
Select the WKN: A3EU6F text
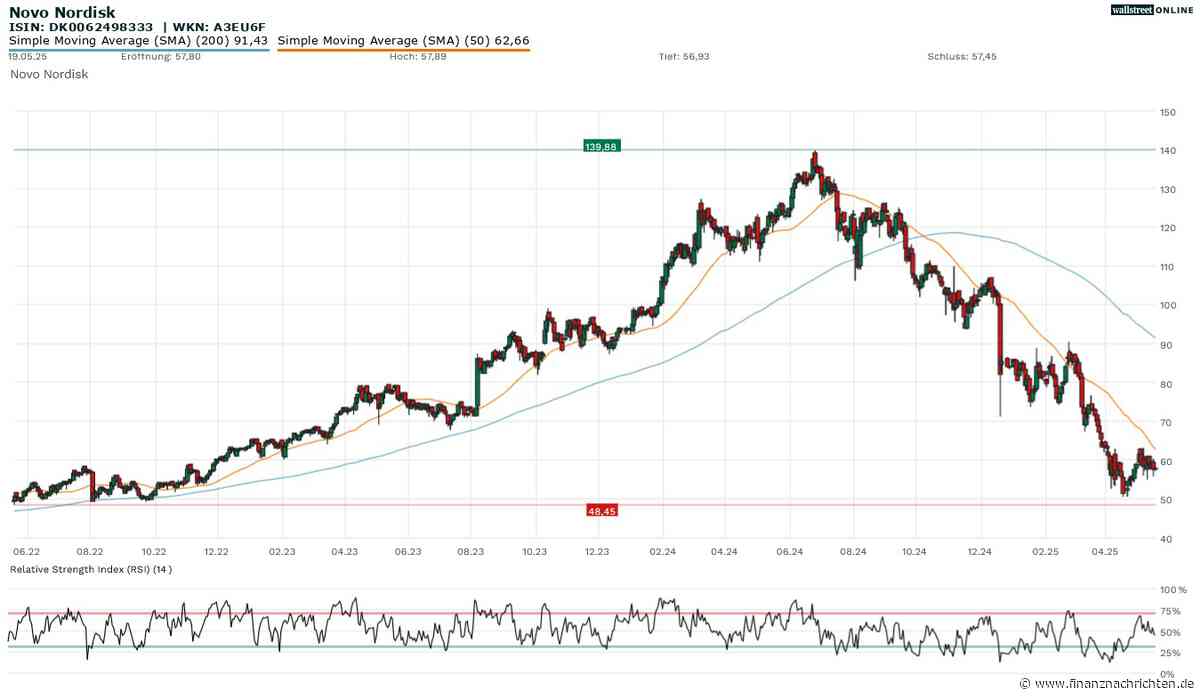click(219, 27)
